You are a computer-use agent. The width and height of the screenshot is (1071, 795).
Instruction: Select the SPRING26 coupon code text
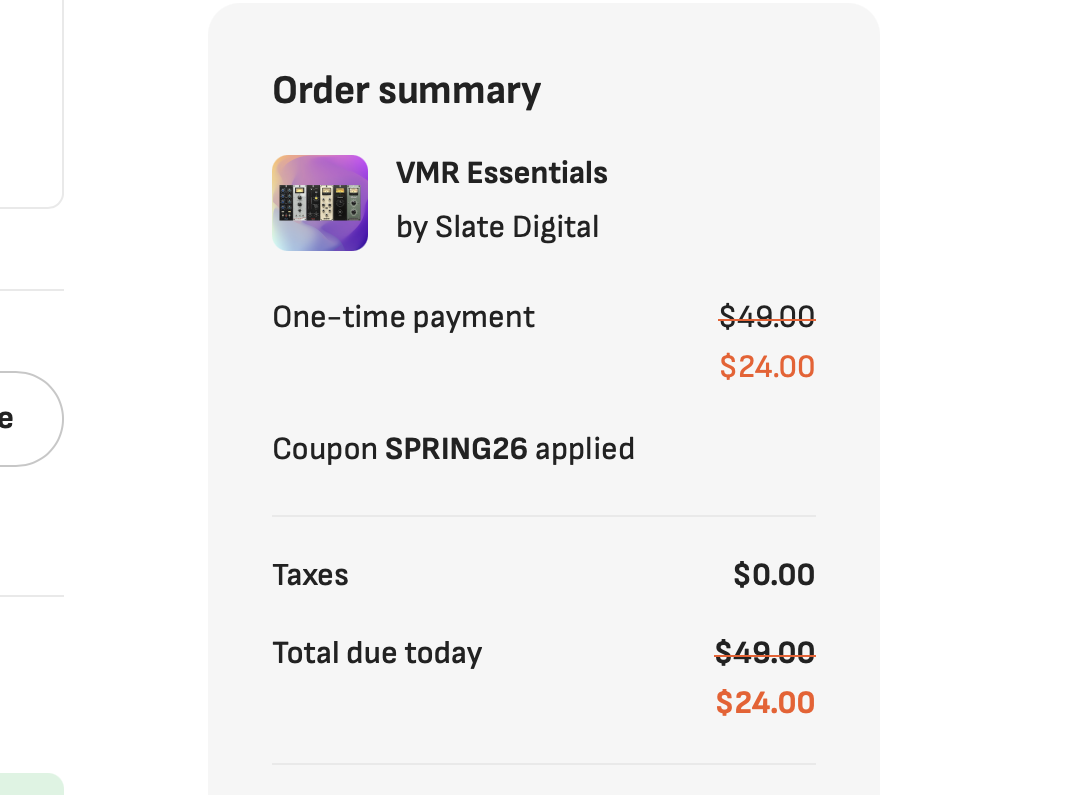(456, 449)
